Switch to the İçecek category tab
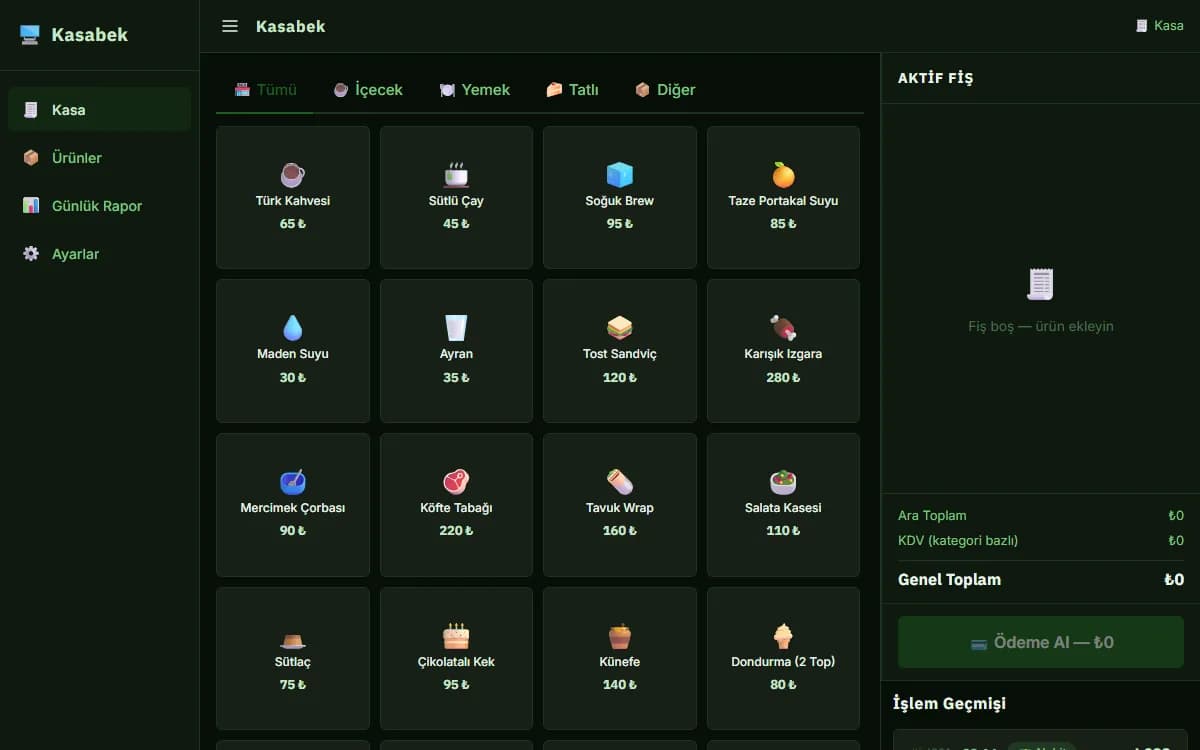 368,90
